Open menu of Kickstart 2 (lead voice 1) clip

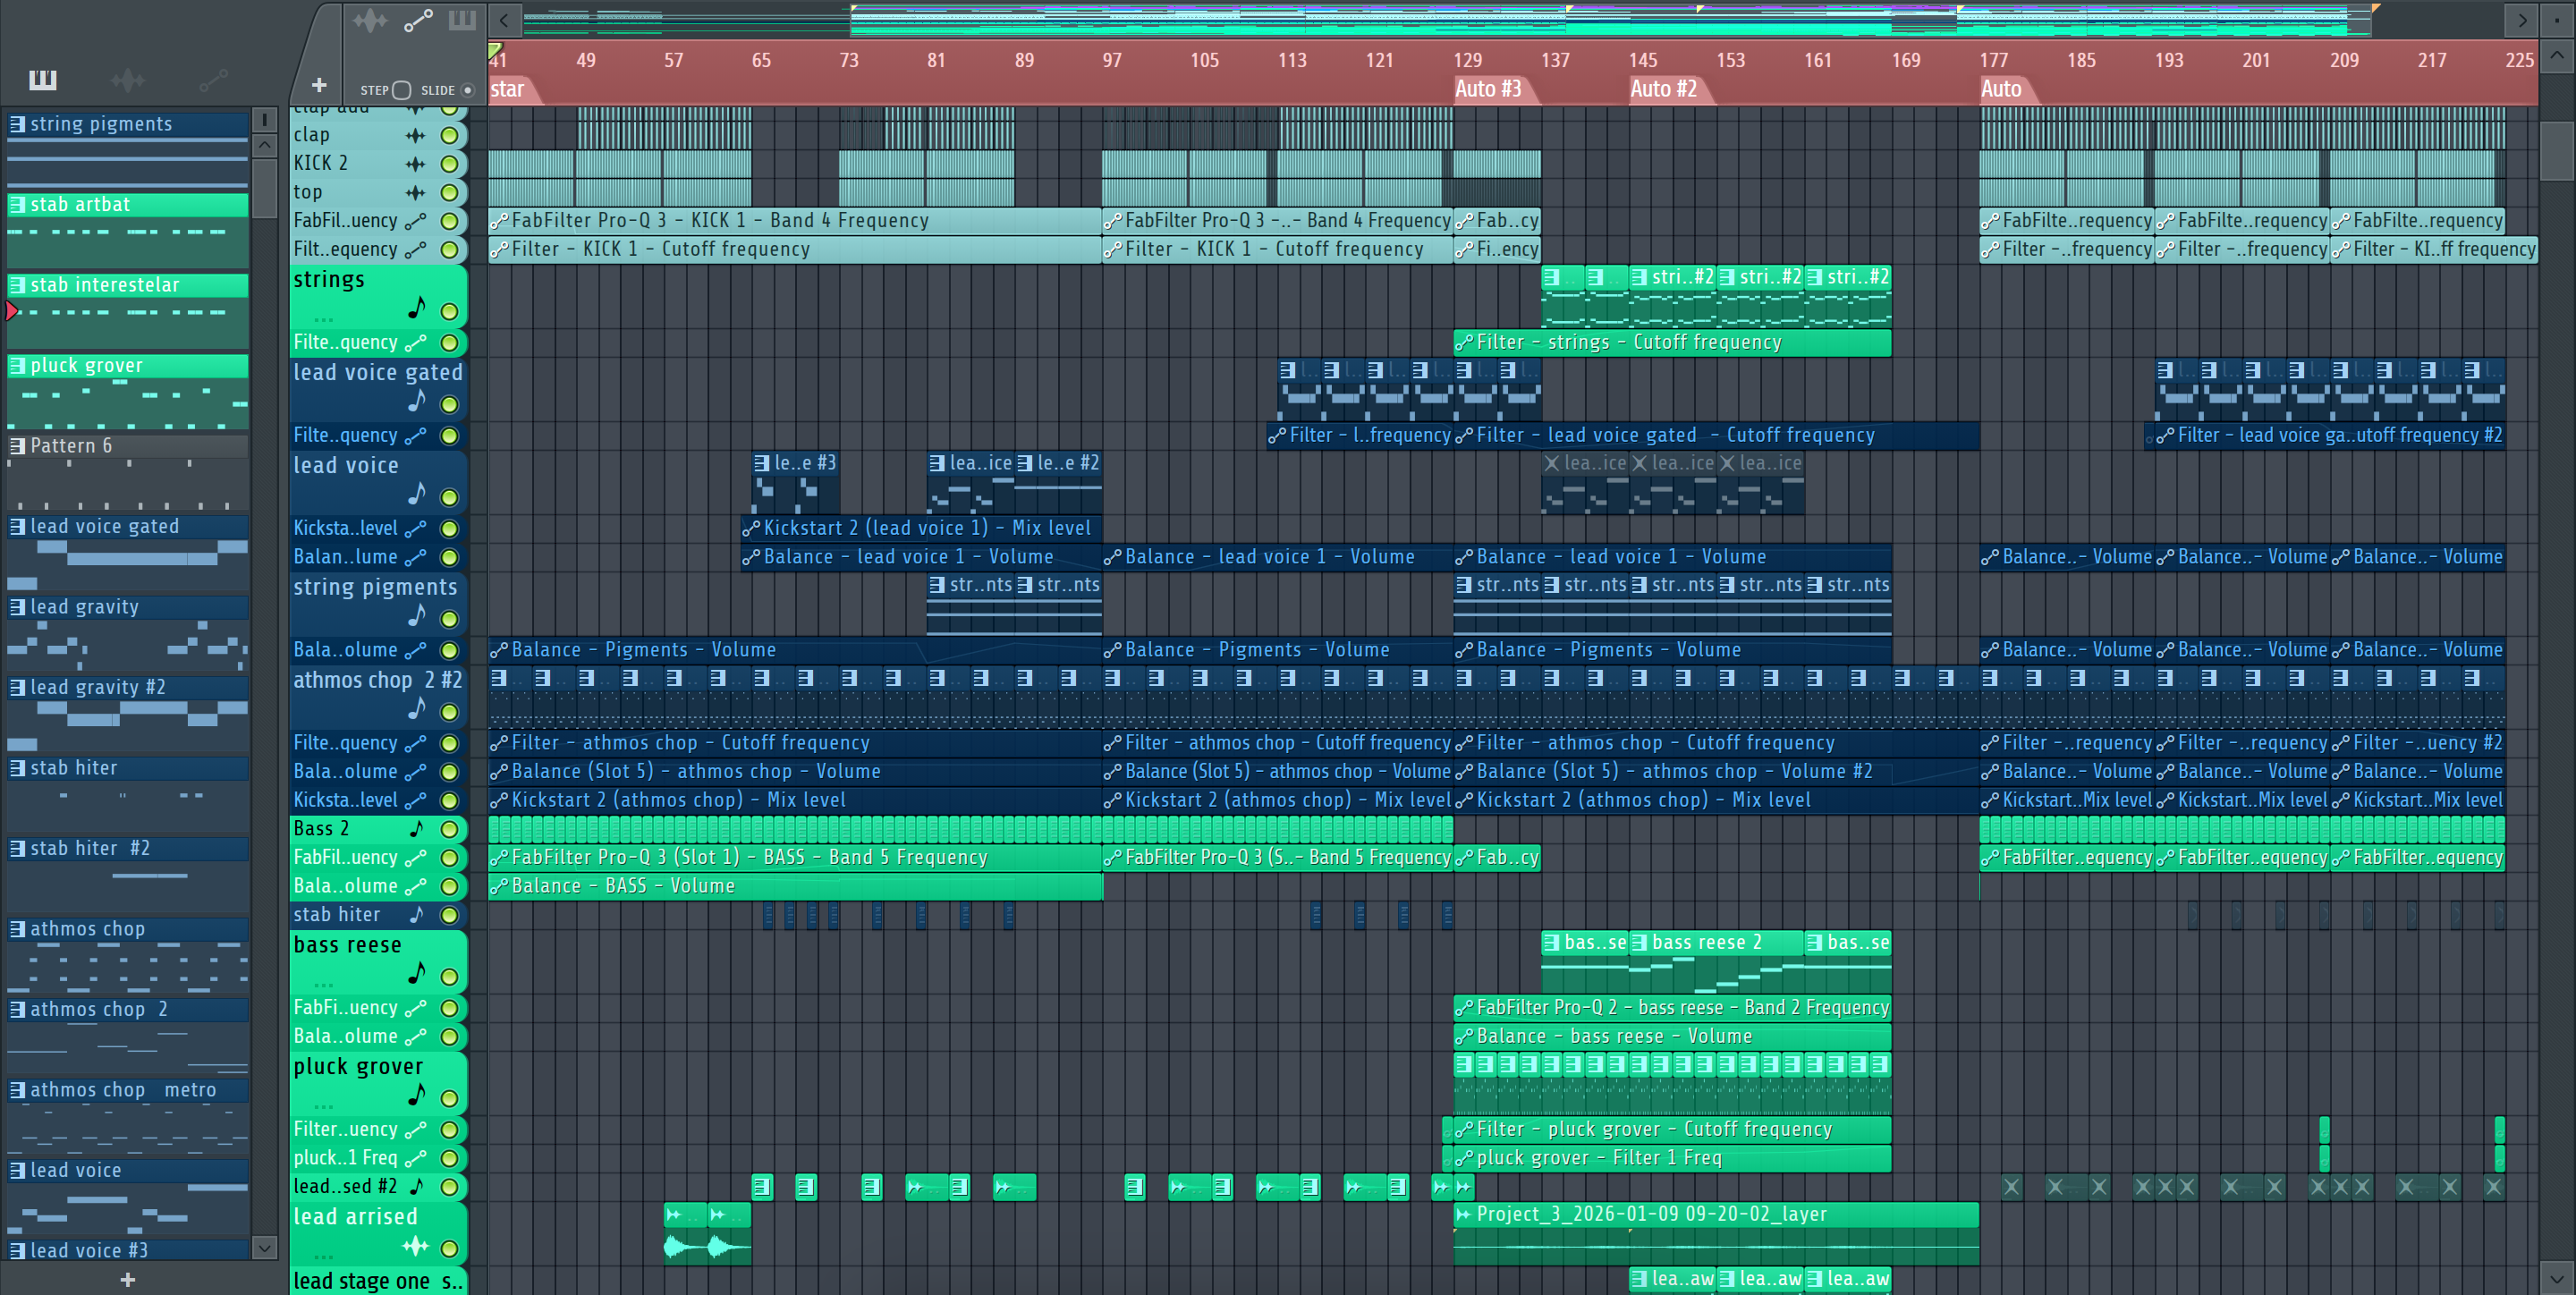tap(751, 528)
